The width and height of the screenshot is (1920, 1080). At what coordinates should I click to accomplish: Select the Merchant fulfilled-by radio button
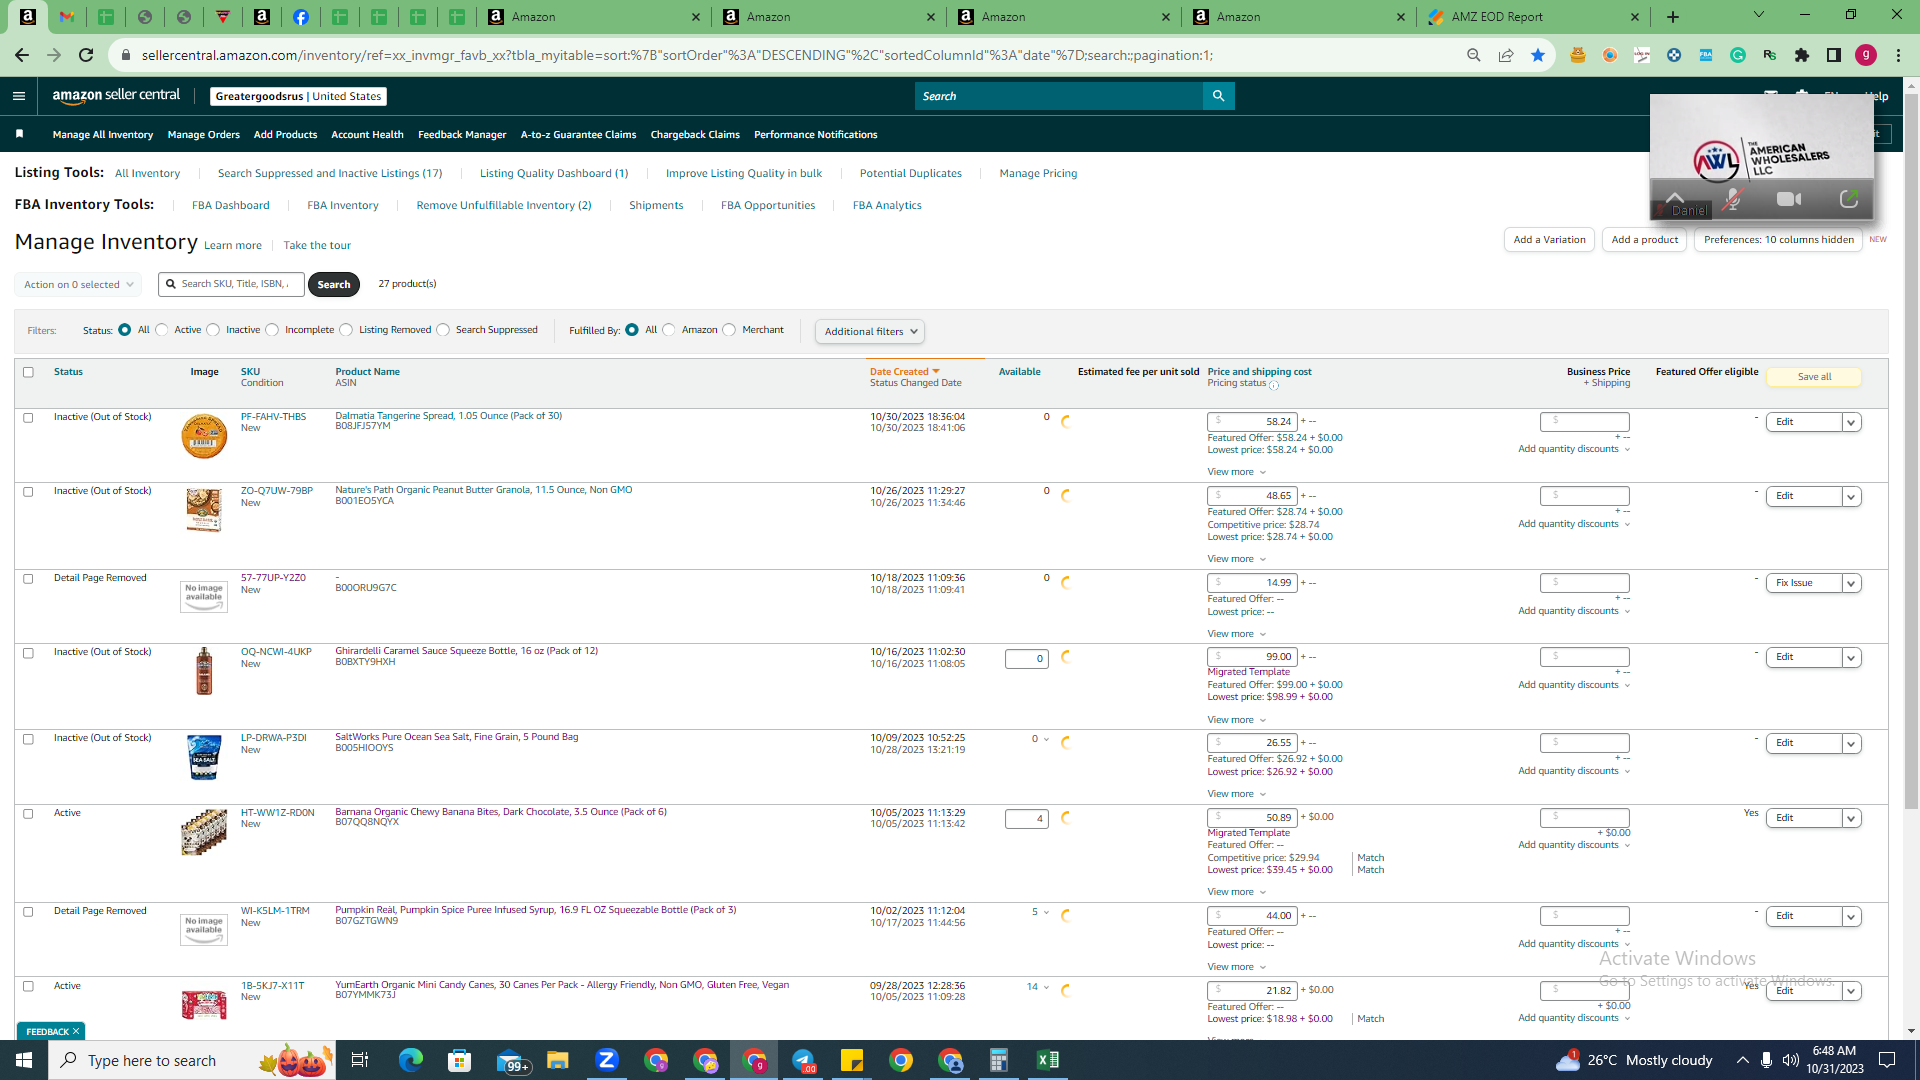[x=729, y=330]
